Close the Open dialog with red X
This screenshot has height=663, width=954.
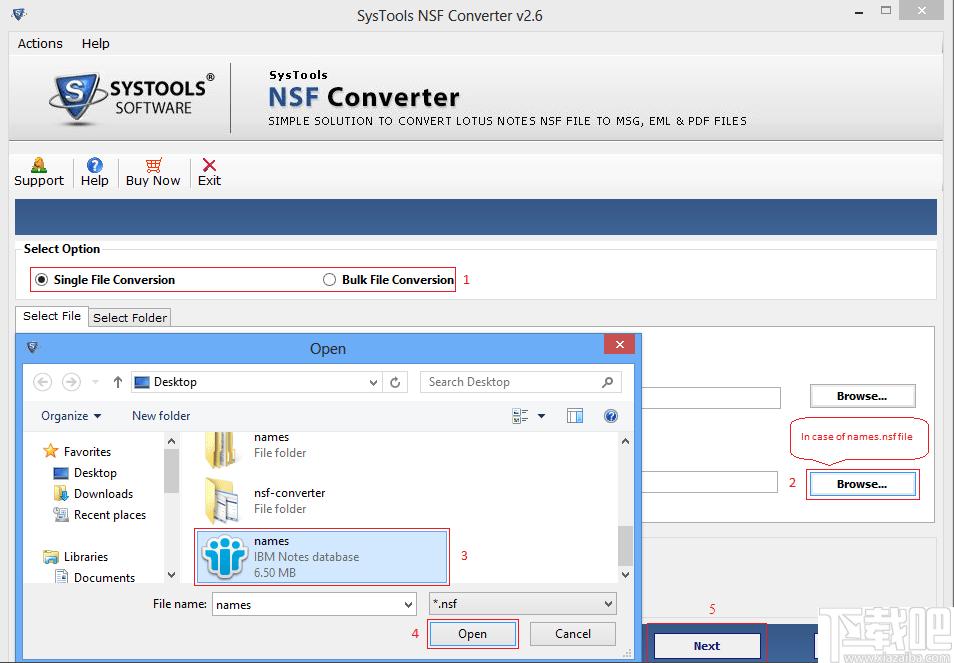619,344
